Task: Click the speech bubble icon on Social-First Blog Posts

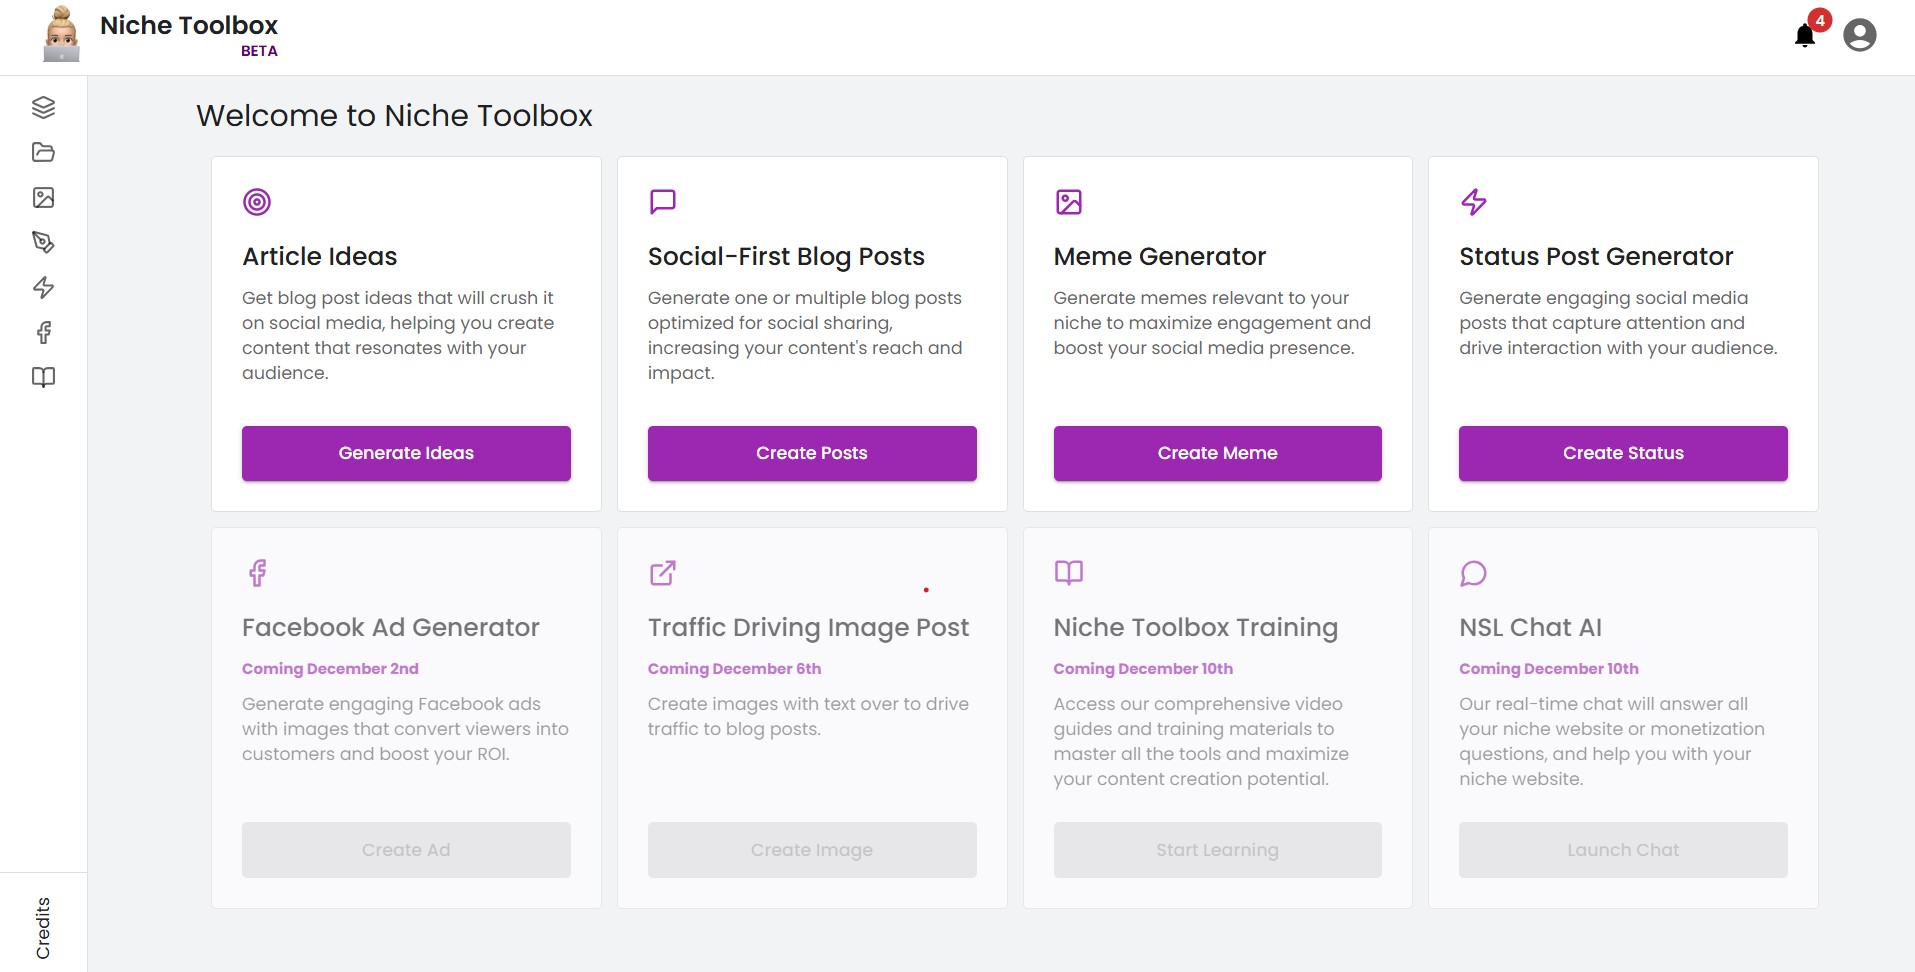Action: pyautogui.click(x=663, y=201)
